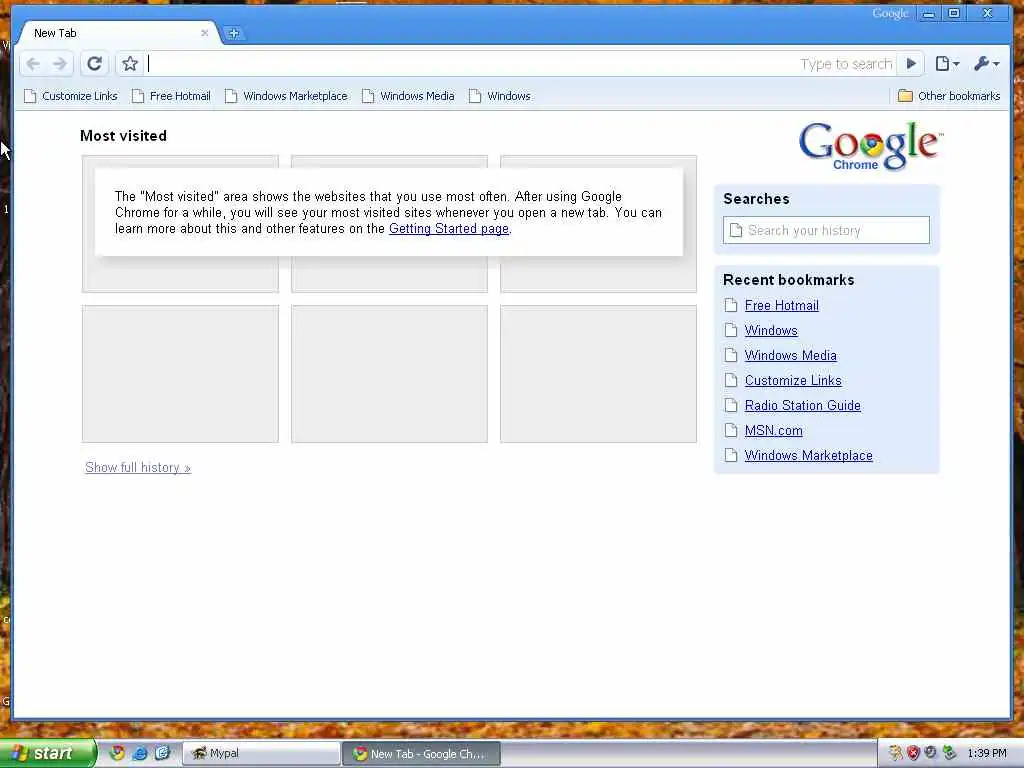
Task: Click the Forward navigation arrow
Action: pos(59,63)
